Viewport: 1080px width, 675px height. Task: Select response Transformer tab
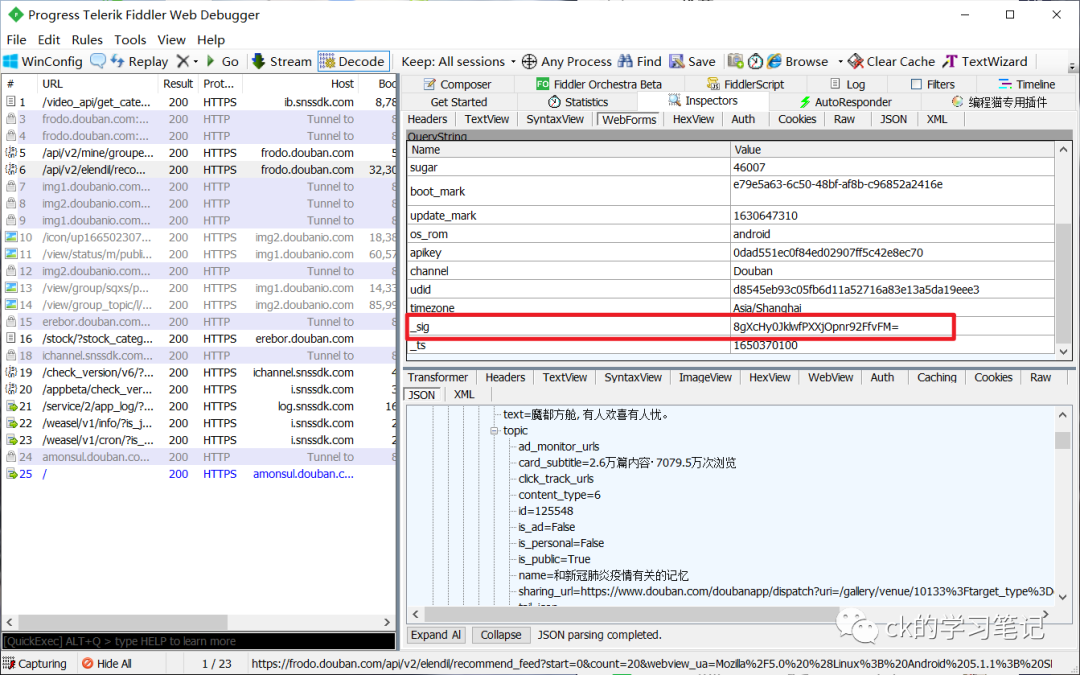(437, 377)
